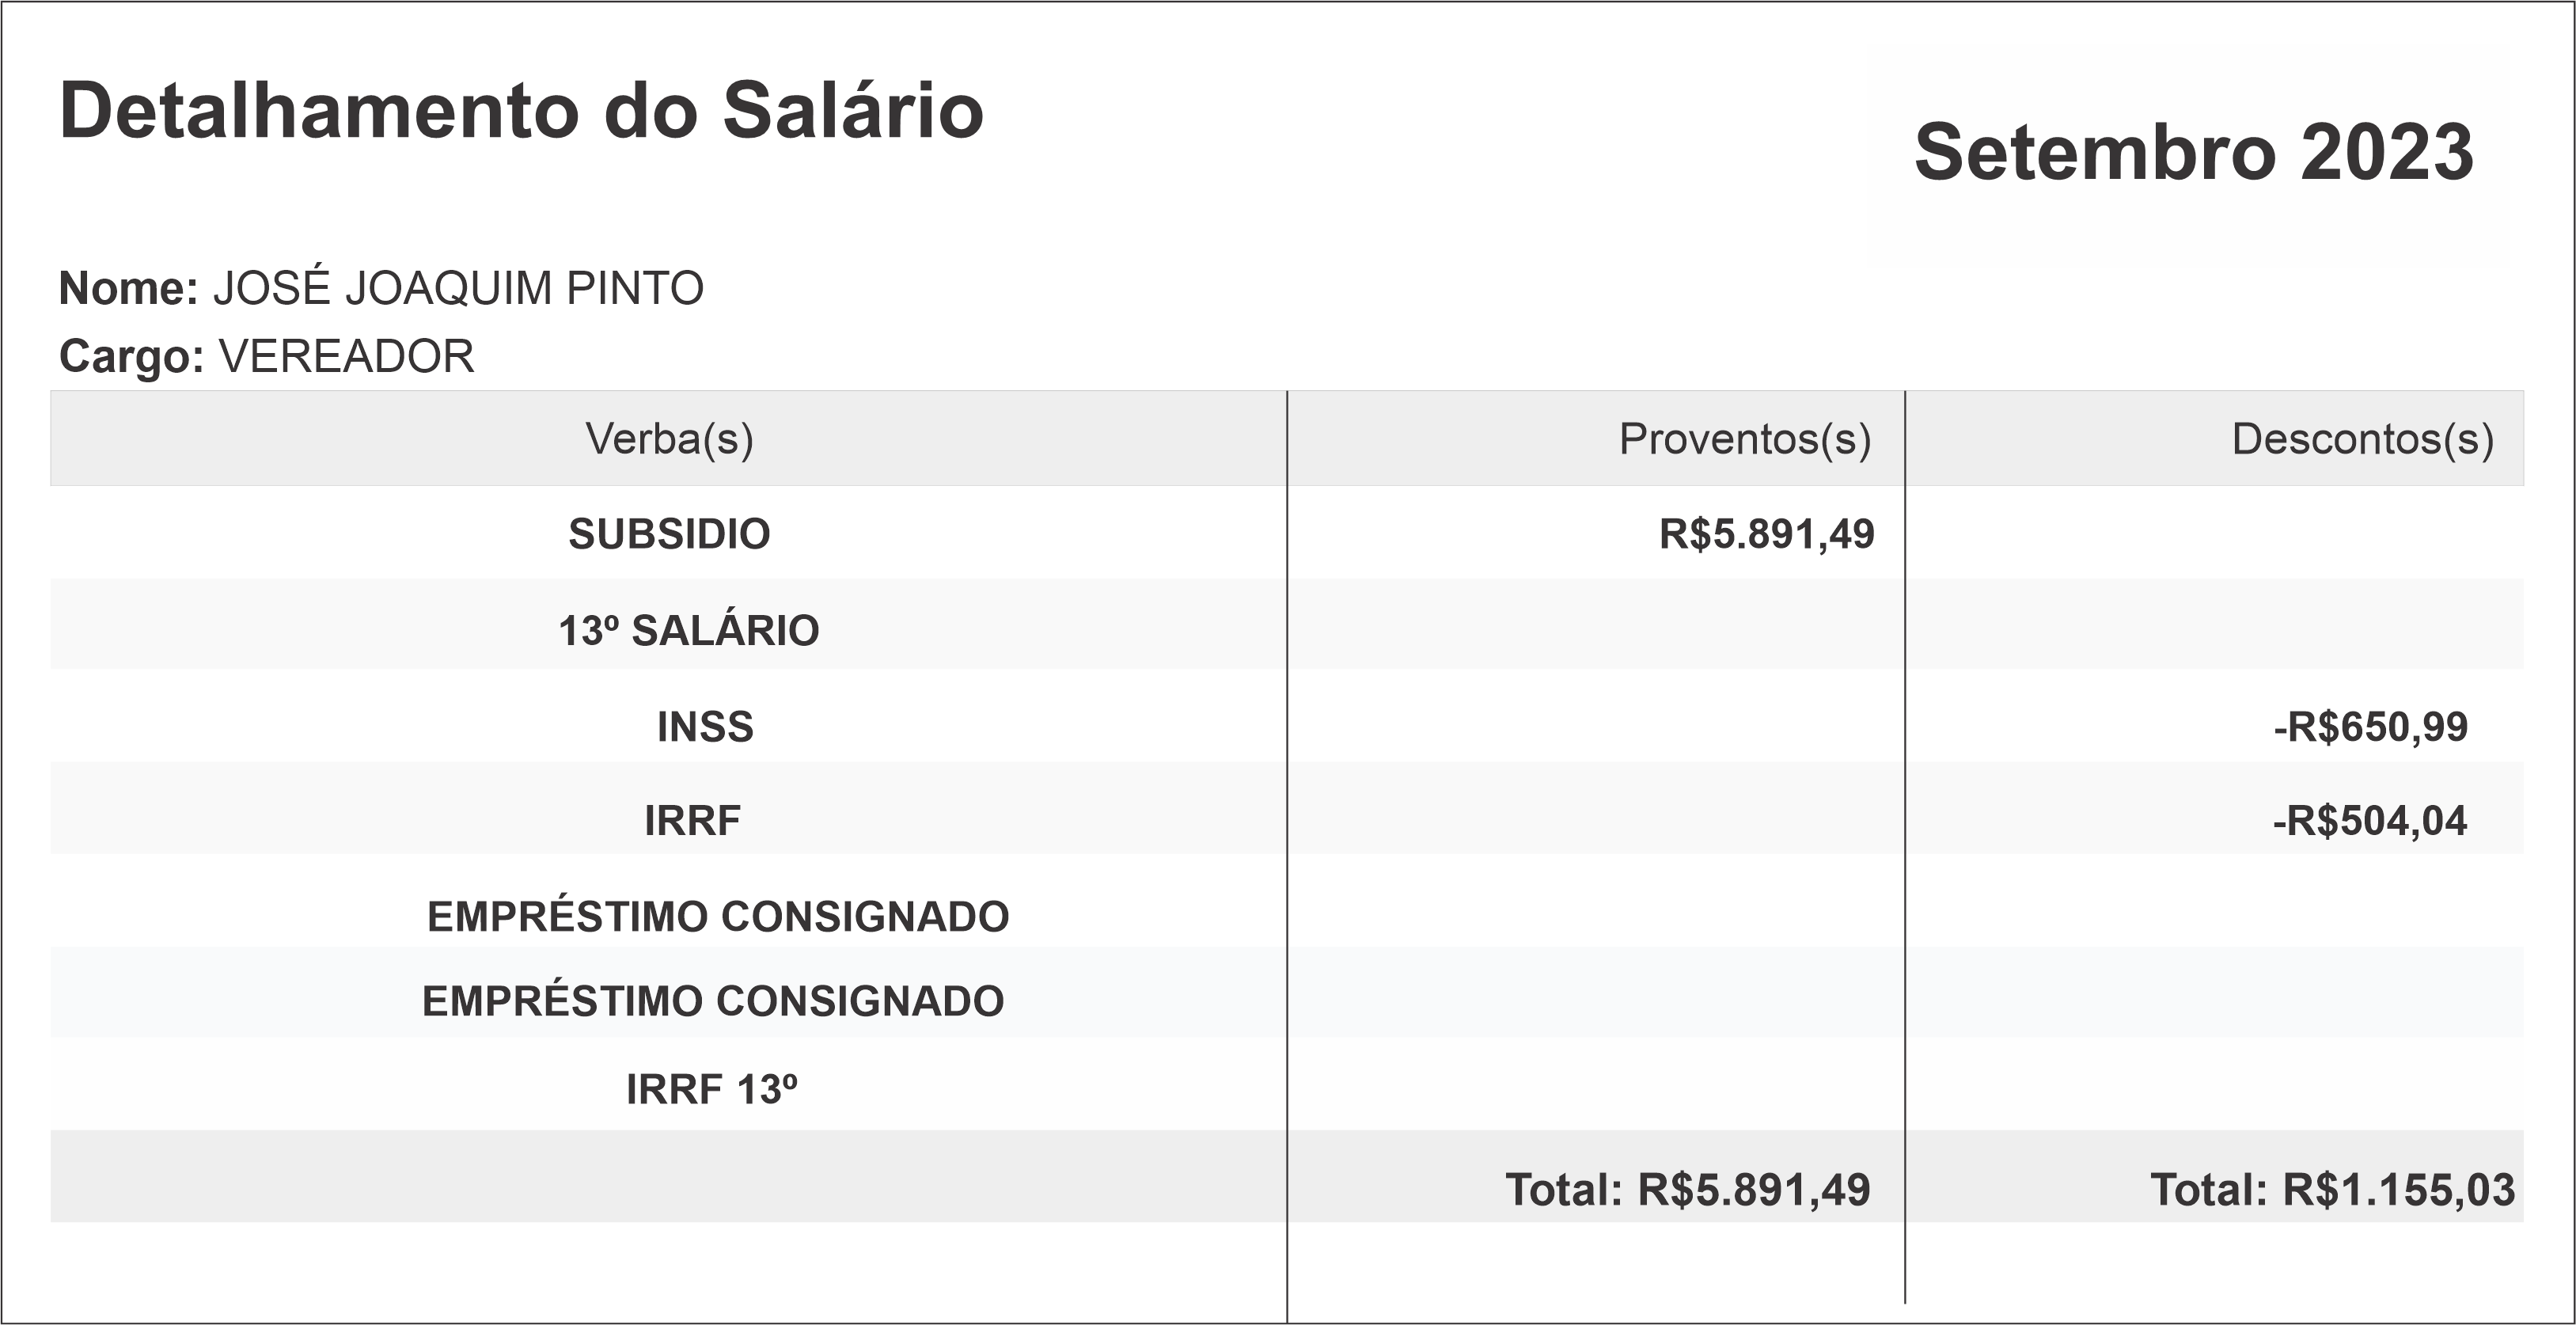This screenshot has width=2576, height=1325.
Task: Click the SUBSIDIO earnings amount
Action: [1766, 534]
